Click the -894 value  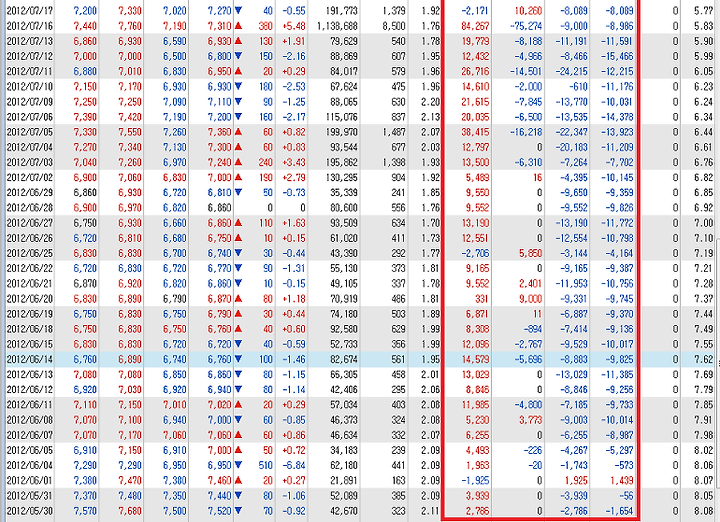(533, 329)
